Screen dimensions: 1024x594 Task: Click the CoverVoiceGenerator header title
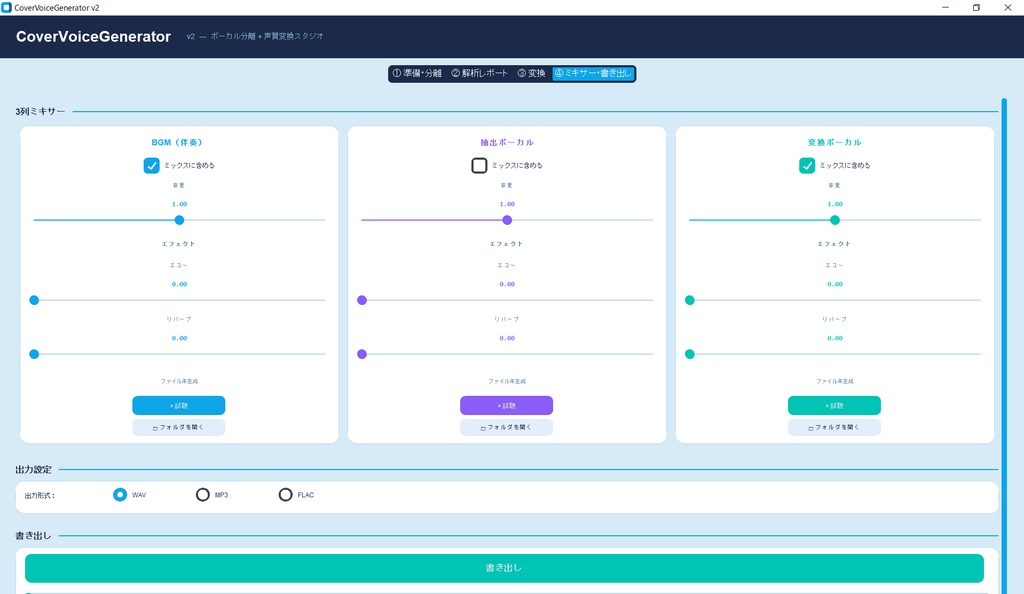click(93, 37)
